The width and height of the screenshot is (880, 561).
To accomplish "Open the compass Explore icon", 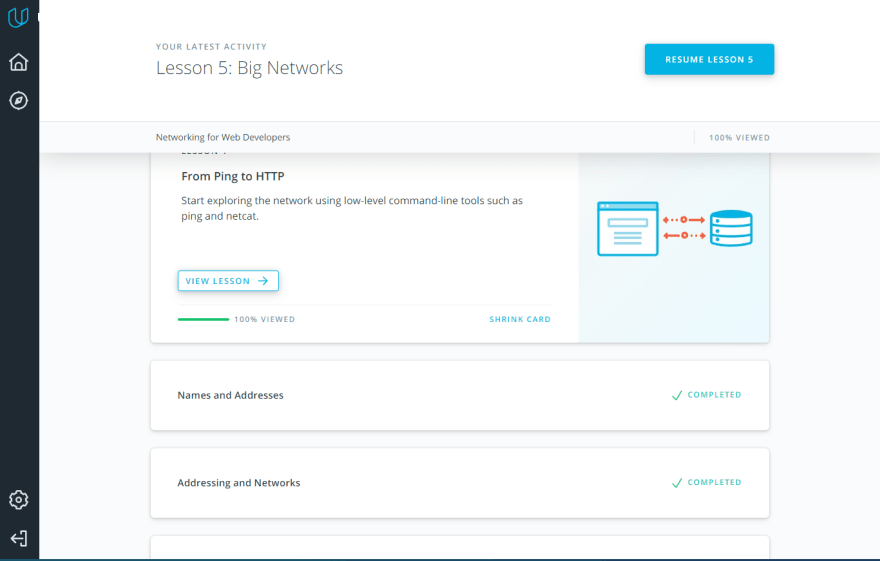I will (x=19, y=100).
